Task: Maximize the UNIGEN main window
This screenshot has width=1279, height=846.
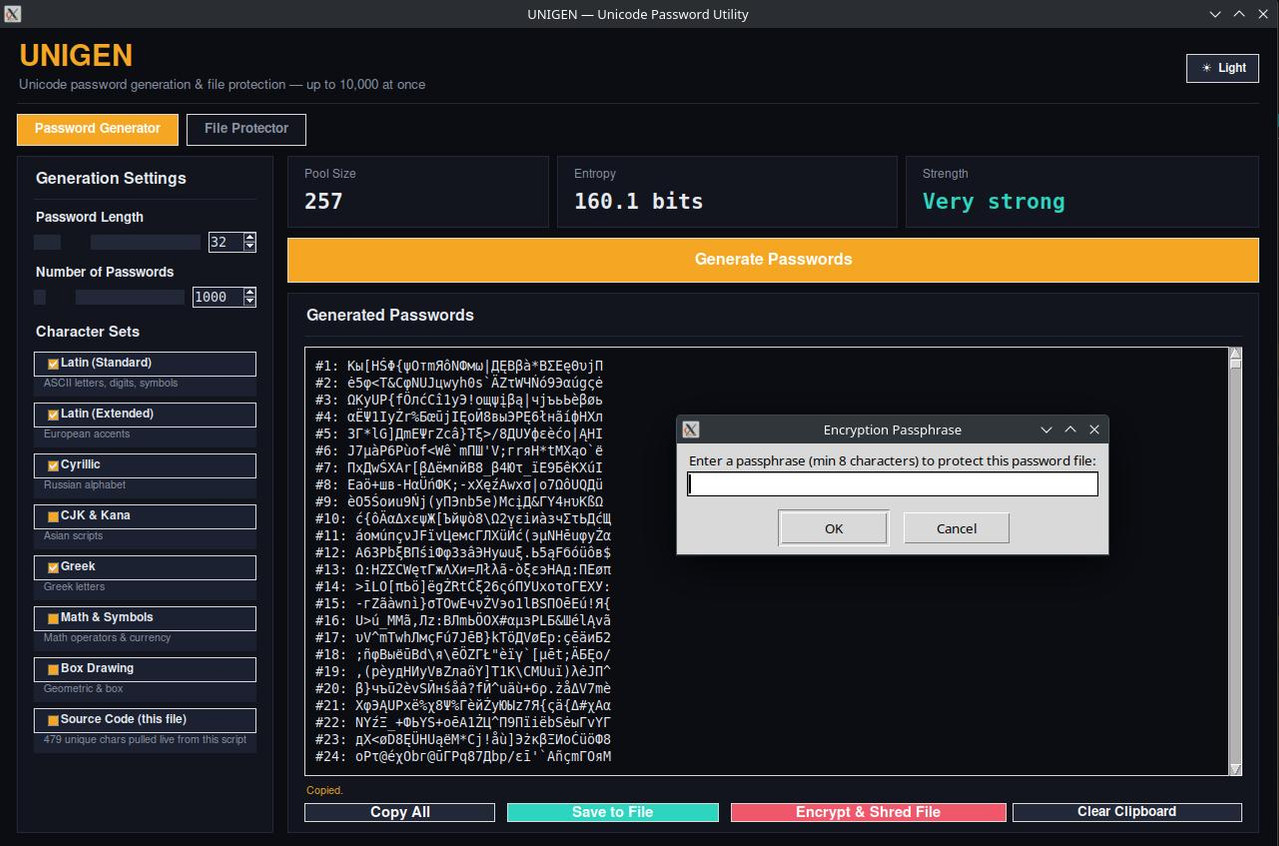Action: [x=1239, y=14]
